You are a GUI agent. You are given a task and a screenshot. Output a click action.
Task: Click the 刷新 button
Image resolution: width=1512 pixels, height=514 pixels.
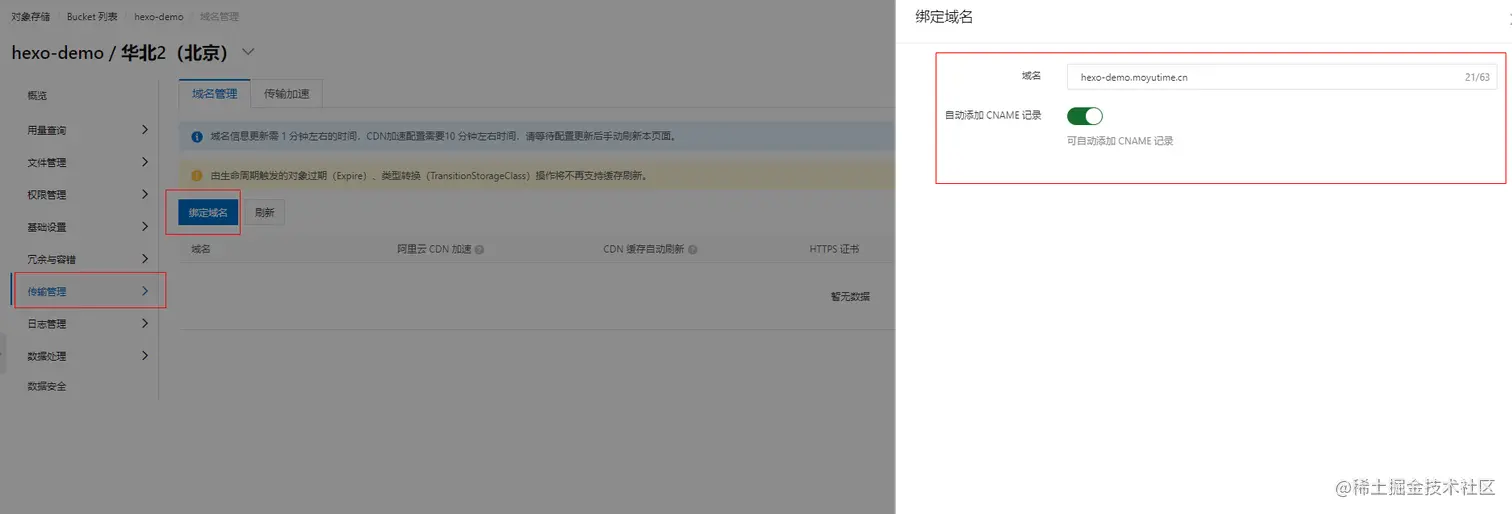pos(265,213)
